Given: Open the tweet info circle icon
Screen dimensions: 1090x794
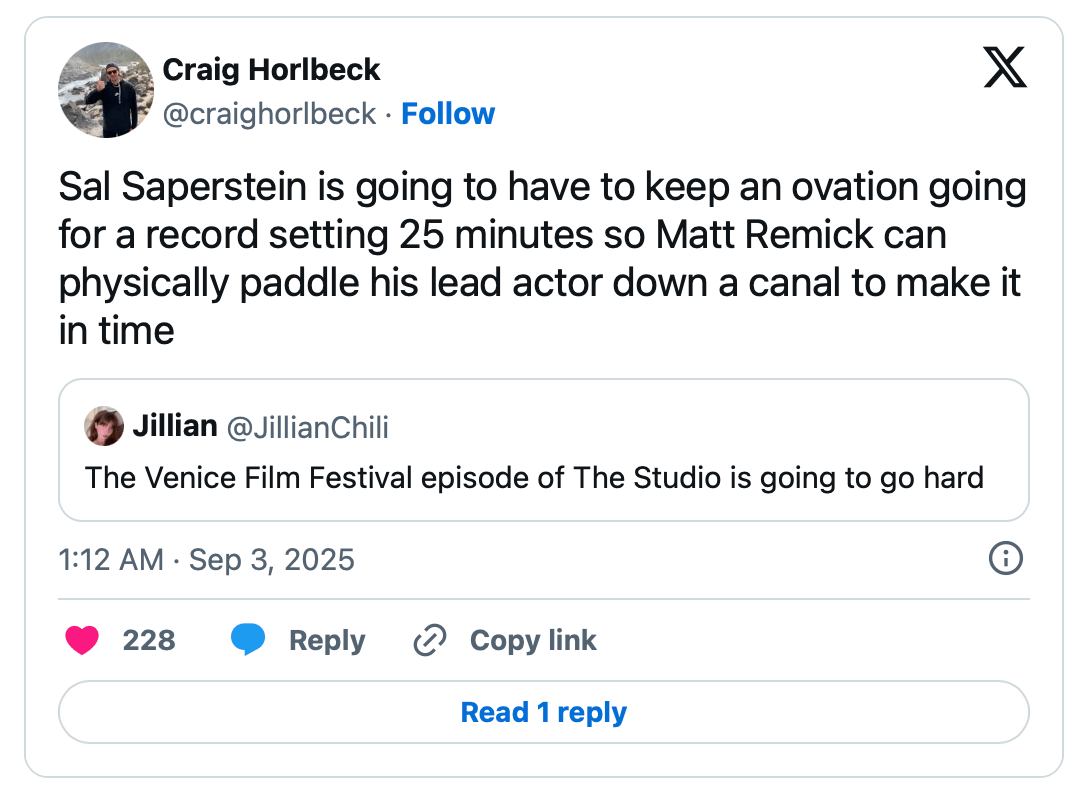Looking at the screenshot, I should pyautogui.click(x=1005, y=559).
